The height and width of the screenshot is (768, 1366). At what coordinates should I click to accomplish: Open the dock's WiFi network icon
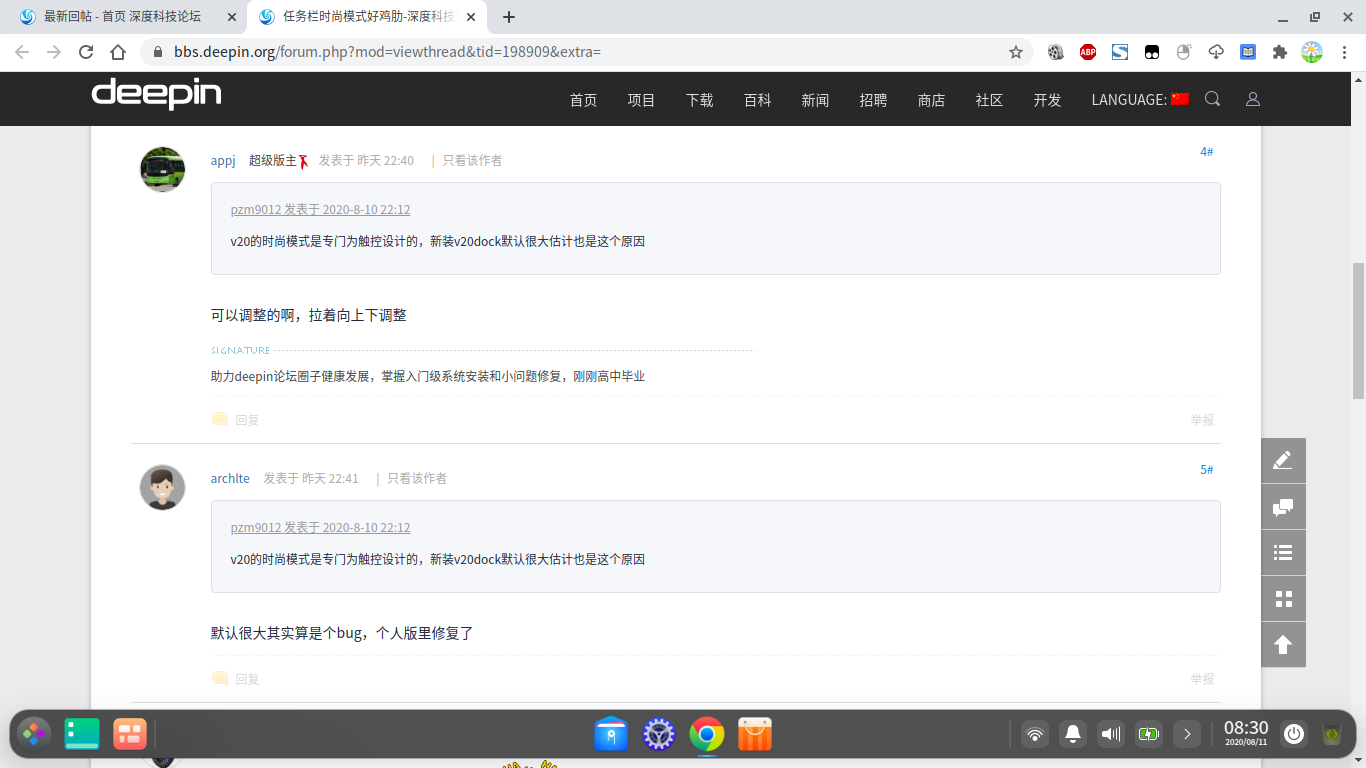coord(1035,734)
